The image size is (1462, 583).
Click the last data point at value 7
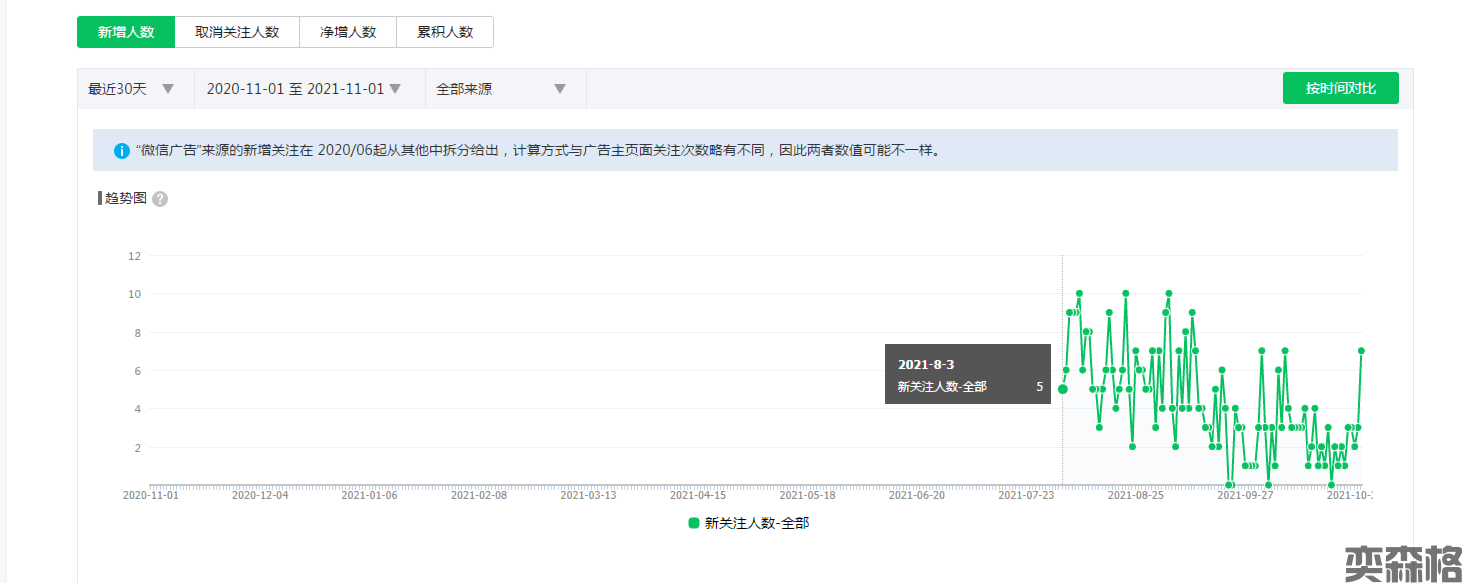click(1361, 351)
